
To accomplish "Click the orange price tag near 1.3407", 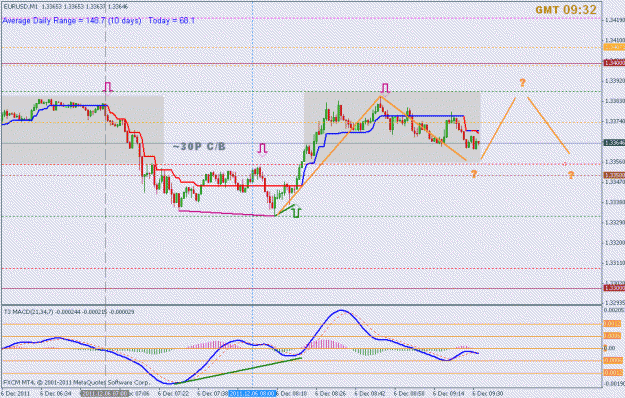I will [614, 47].
